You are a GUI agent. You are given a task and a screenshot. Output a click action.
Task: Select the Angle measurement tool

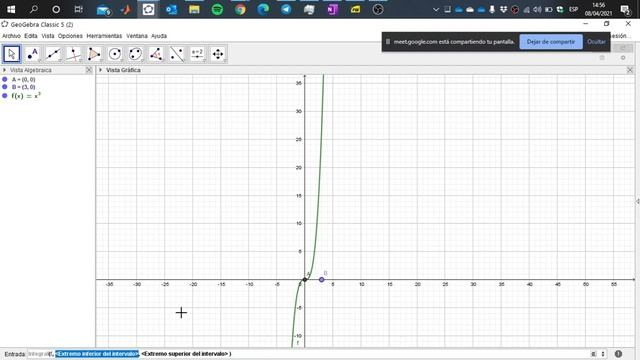[156, 54]
